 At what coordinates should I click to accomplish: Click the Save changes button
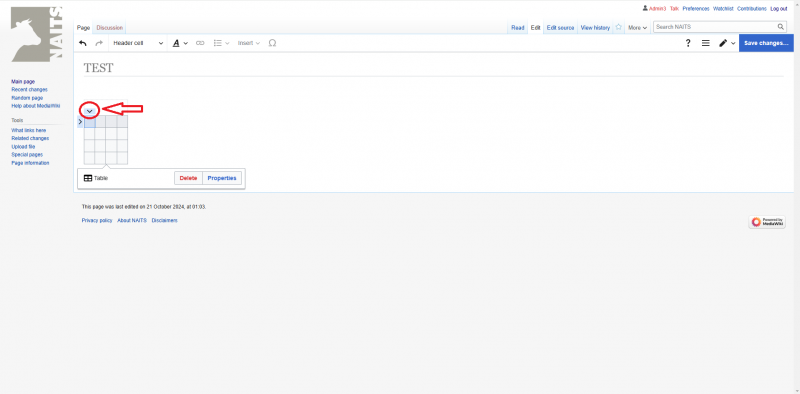(766, 43)
